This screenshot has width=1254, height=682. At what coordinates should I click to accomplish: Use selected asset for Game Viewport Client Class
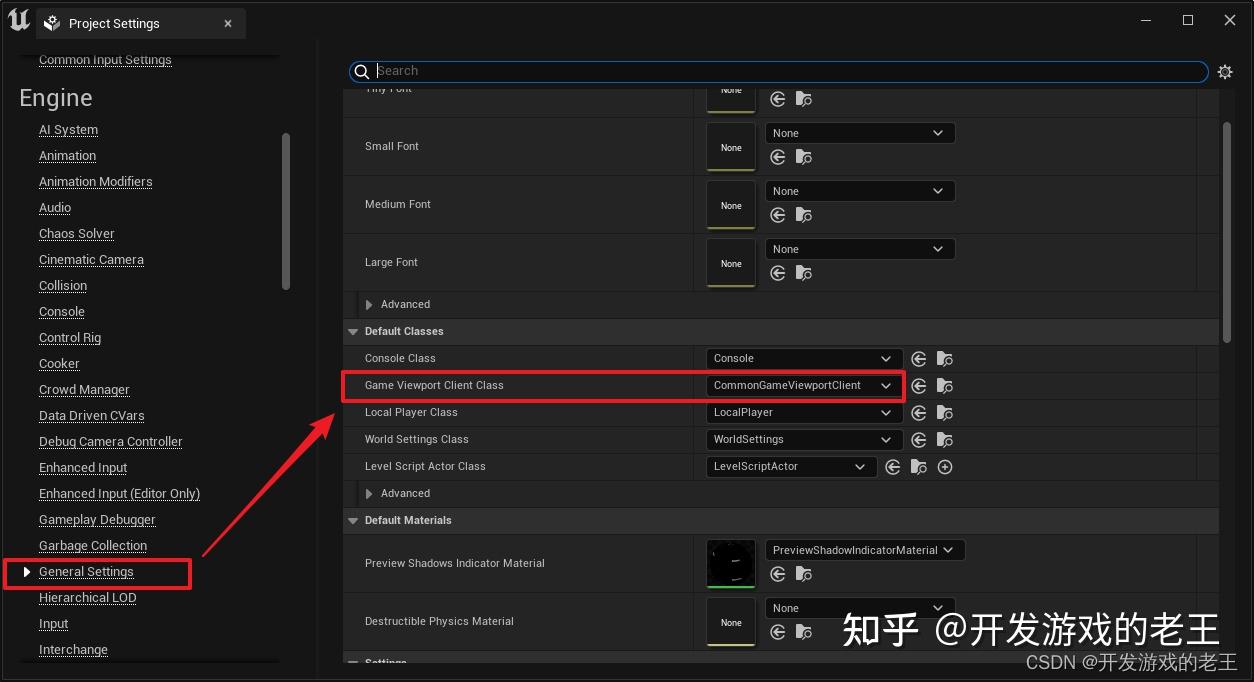919,385
